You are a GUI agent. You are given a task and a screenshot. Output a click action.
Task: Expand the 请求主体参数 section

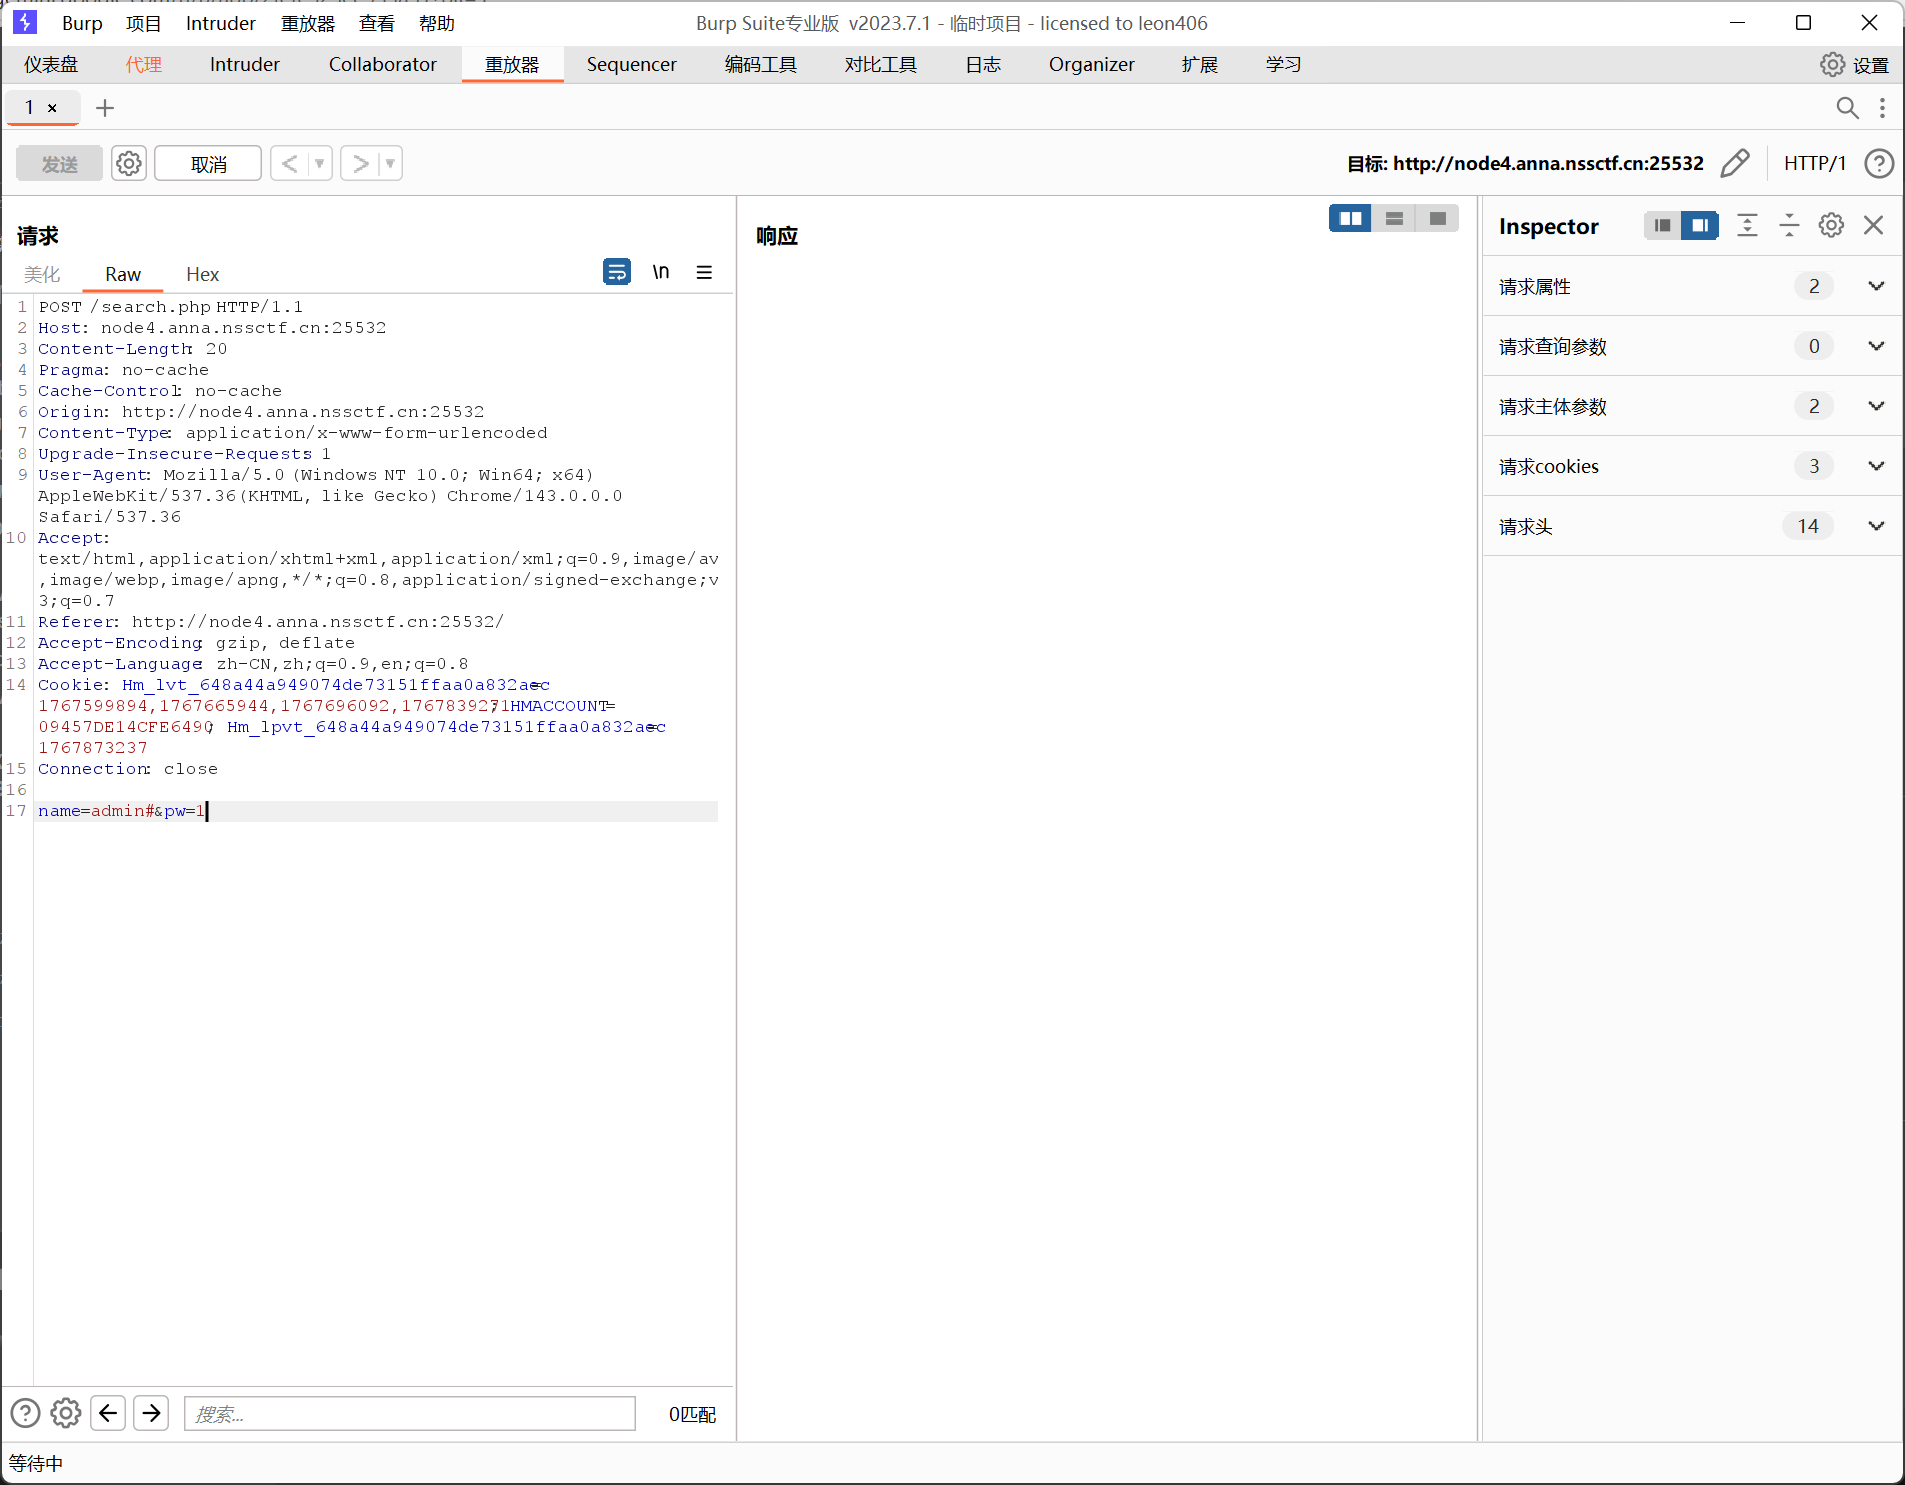1876,406
